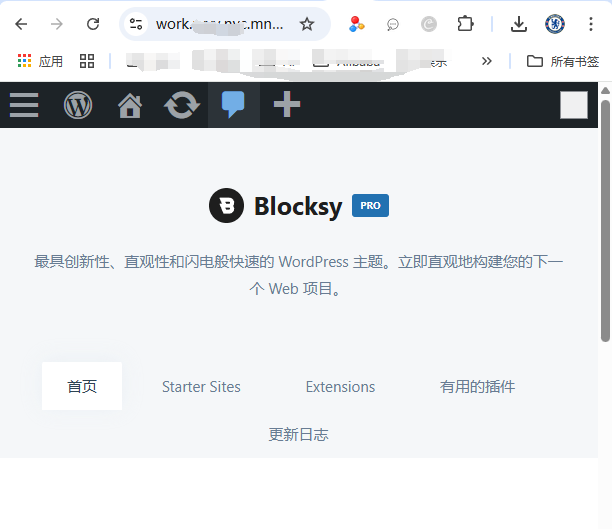Click the scrollbar up arrow

605,91
